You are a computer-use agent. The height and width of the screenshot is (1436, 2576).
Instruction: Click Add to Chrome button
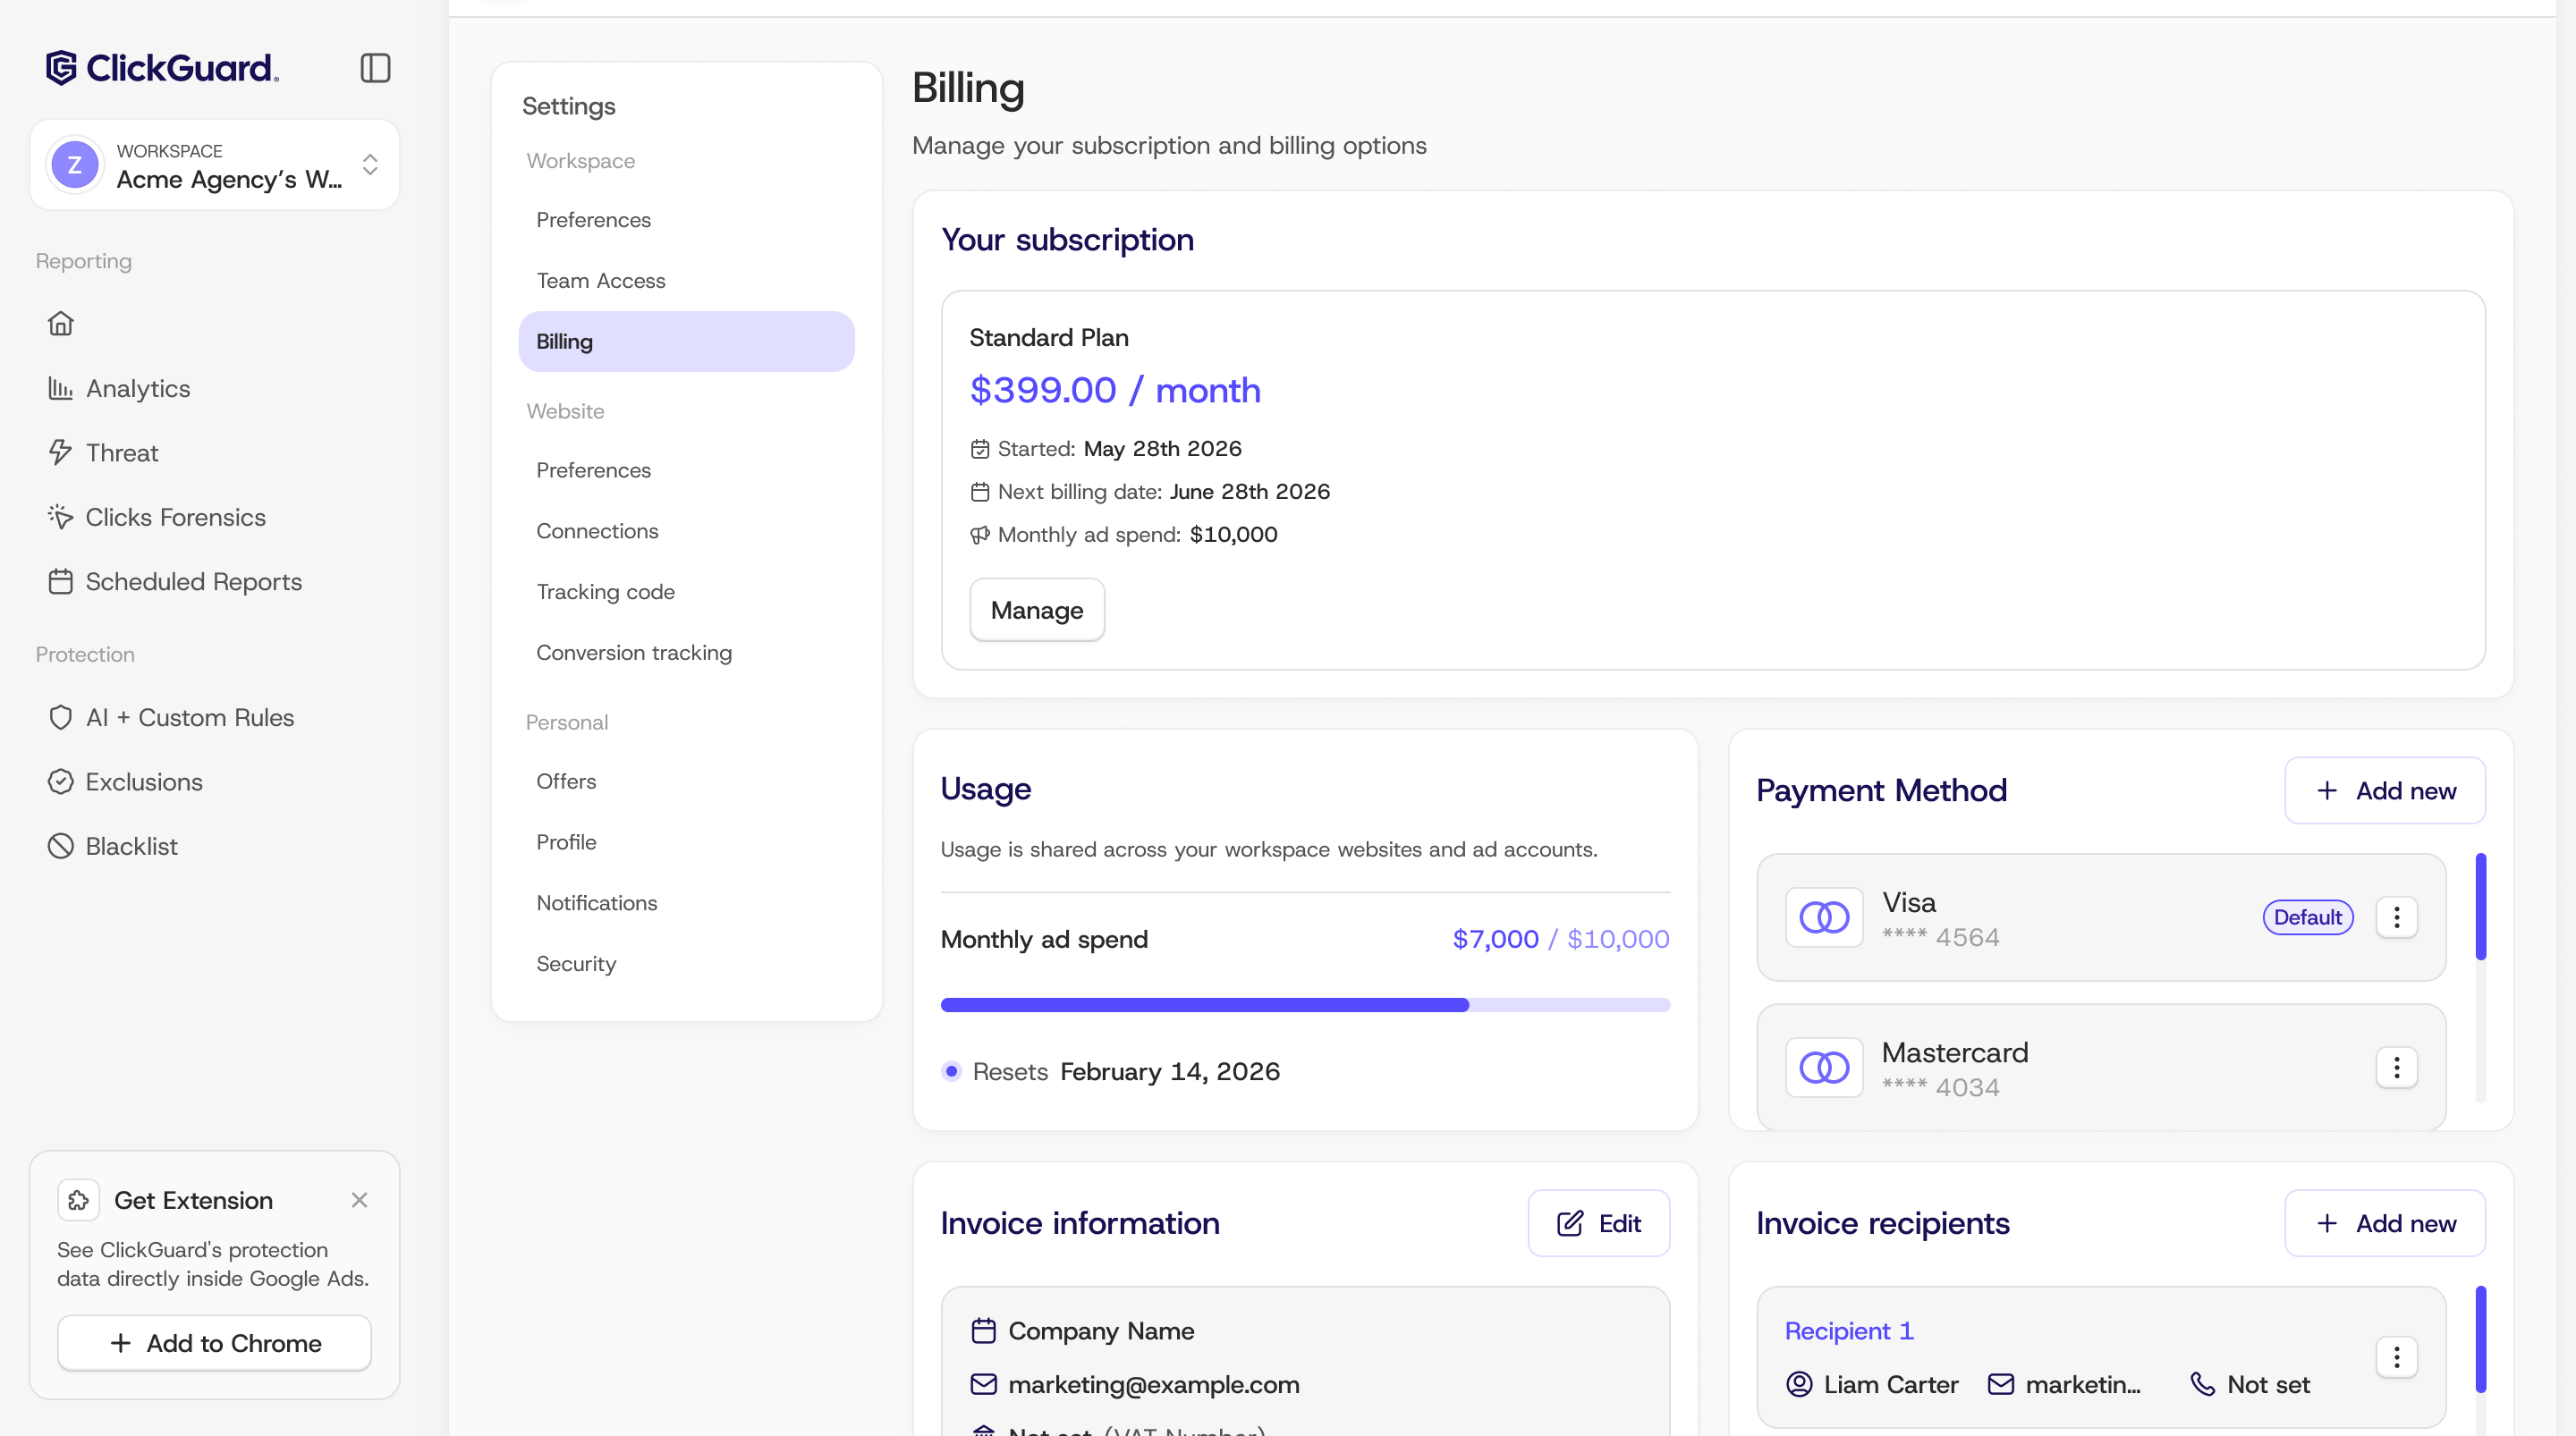tap(214, 1343)
